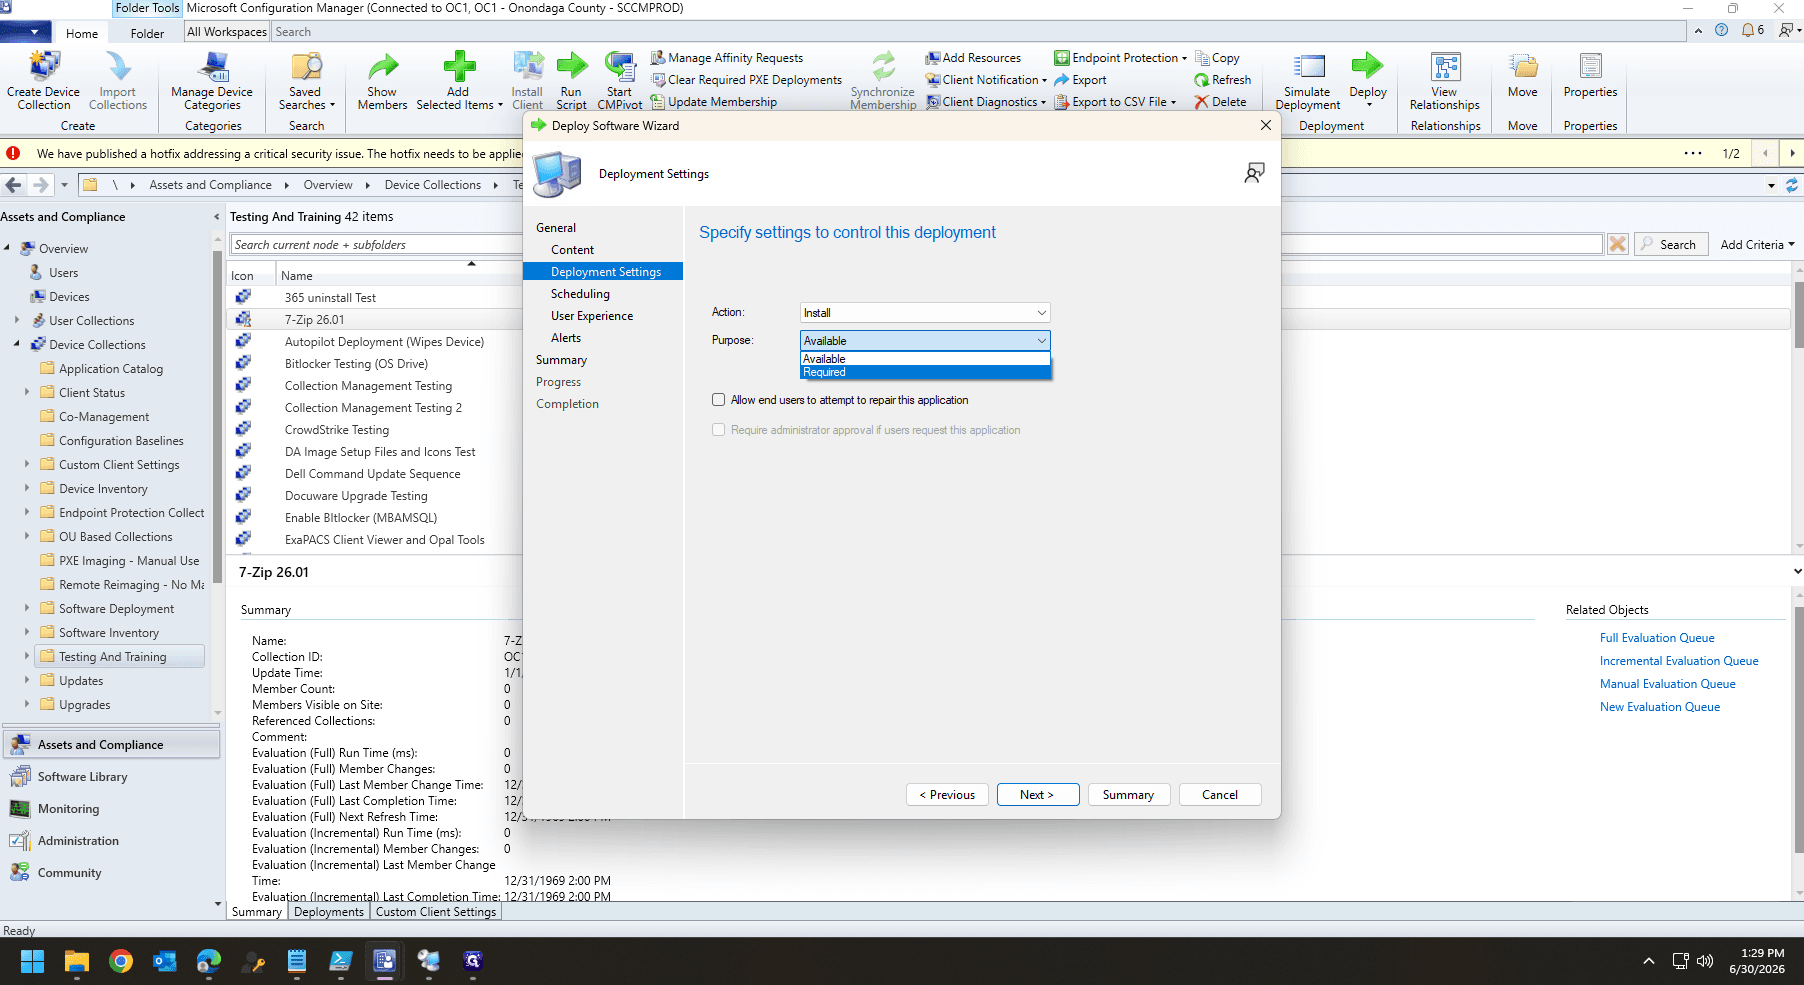
Task: Open Properties from the ribbon
Action: point(1590,76)
